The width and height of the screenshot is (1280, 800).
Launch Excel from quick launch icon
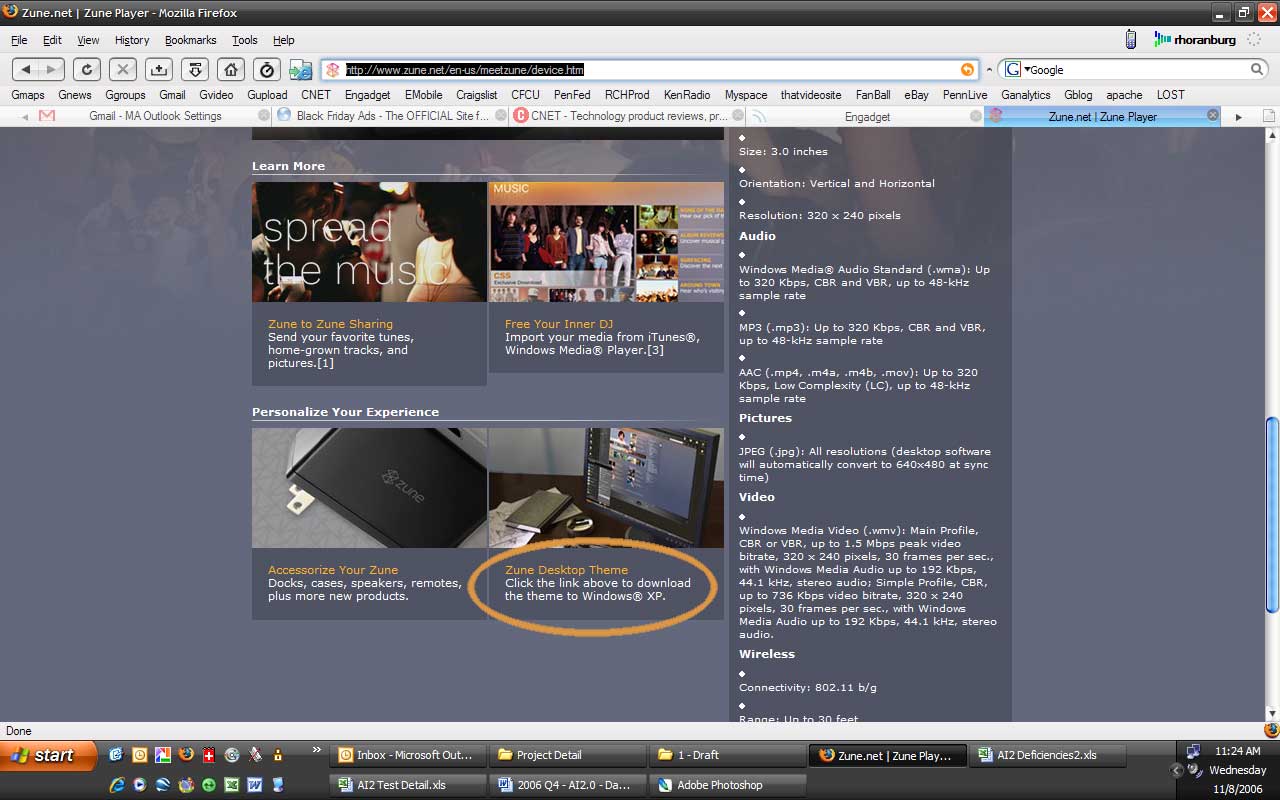click(x=231, y=785)
